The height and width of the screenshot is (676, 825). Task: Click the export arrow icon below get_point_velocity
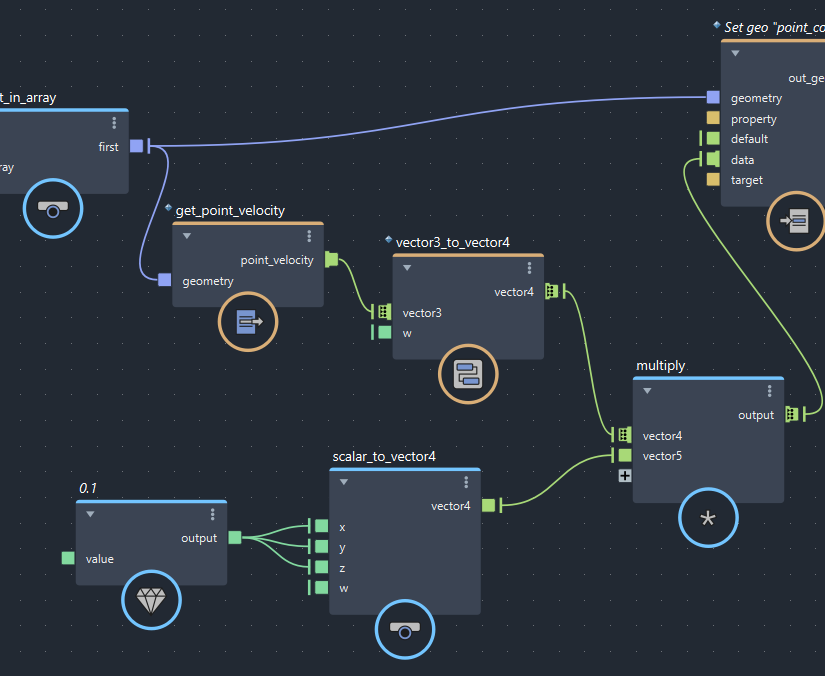pos(247,322)
